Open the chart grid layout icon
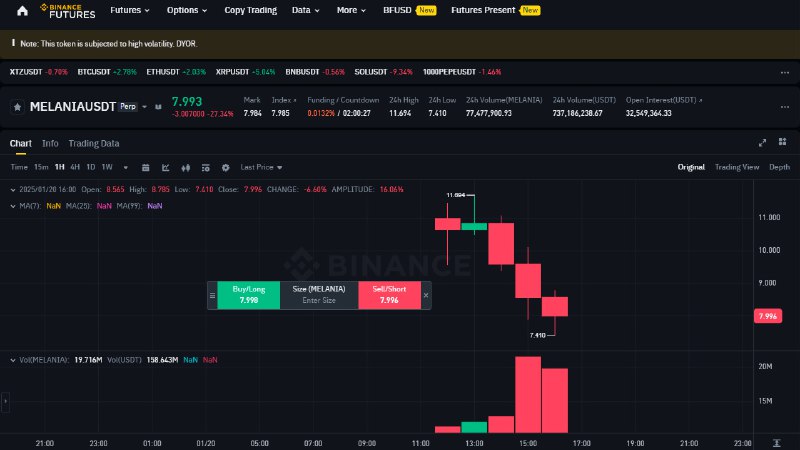The height and width of the screenshot is (450, 800). [x=782, y=142]
